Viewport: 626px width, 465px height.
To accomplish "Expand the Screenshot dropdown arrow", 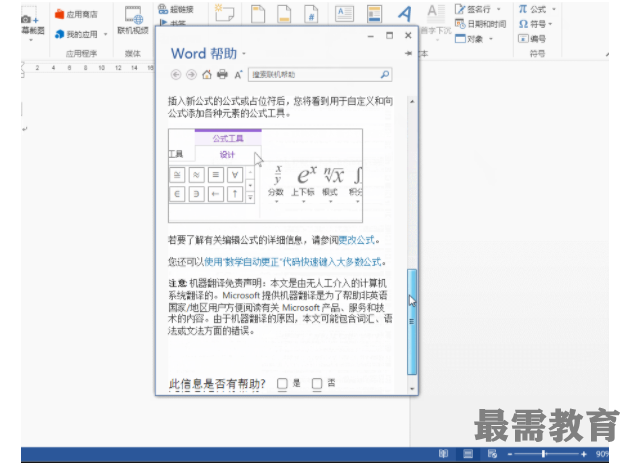I will coord(31,40).
